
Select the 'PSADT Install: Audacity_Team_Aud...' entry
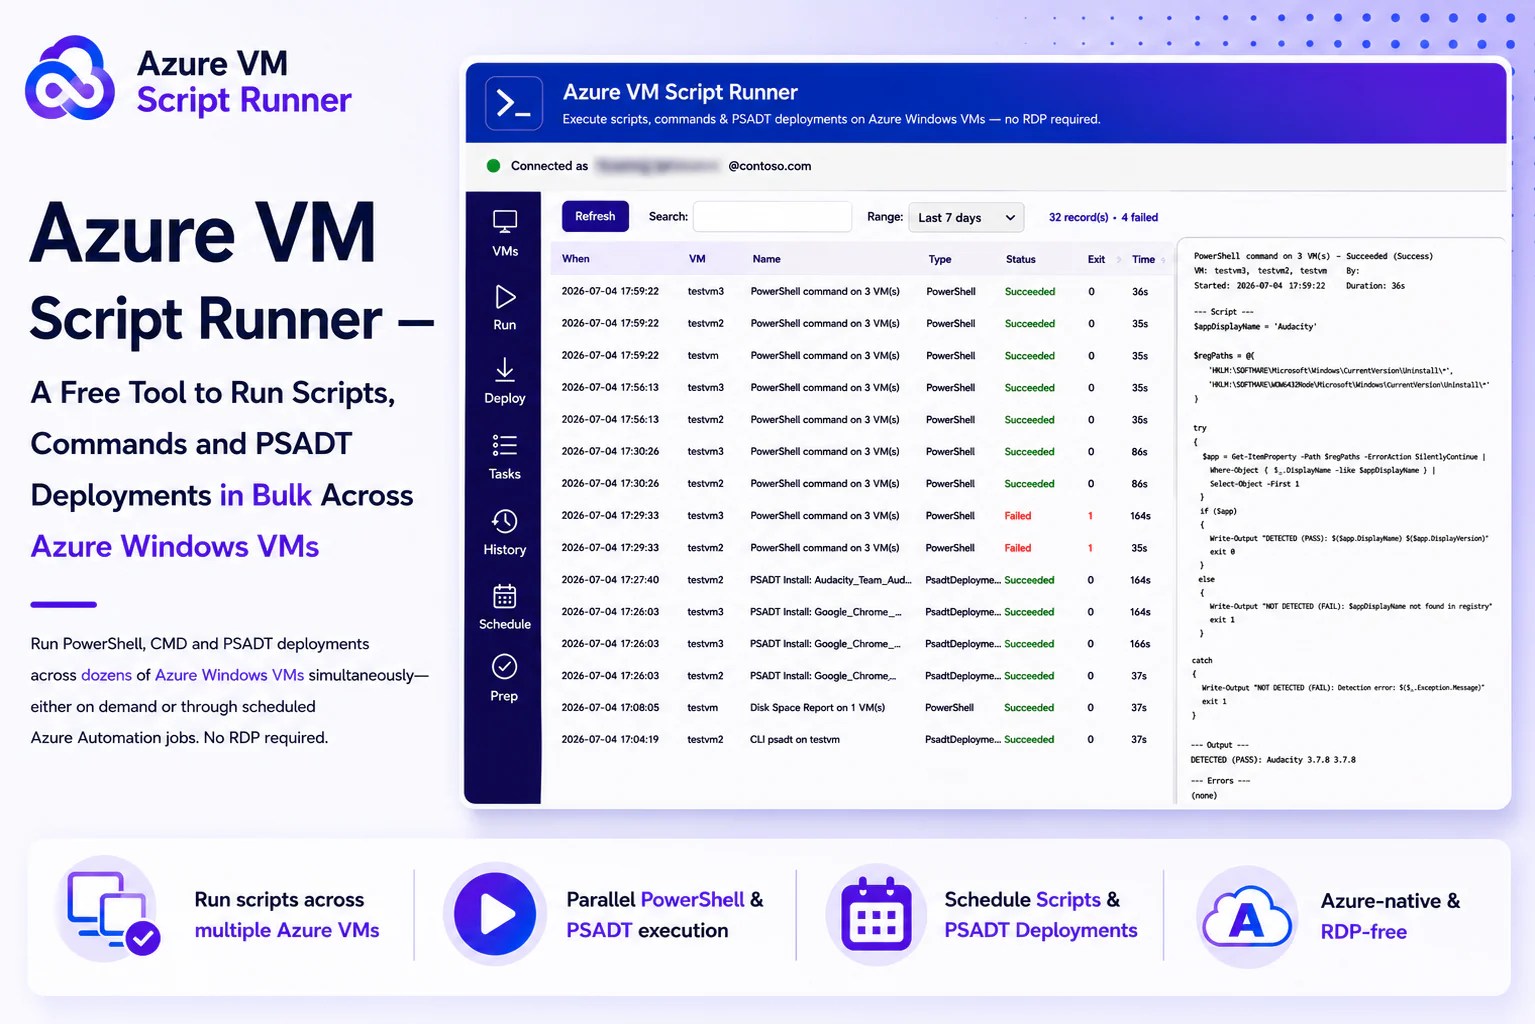pyautogui.click(x=830, y=580)
